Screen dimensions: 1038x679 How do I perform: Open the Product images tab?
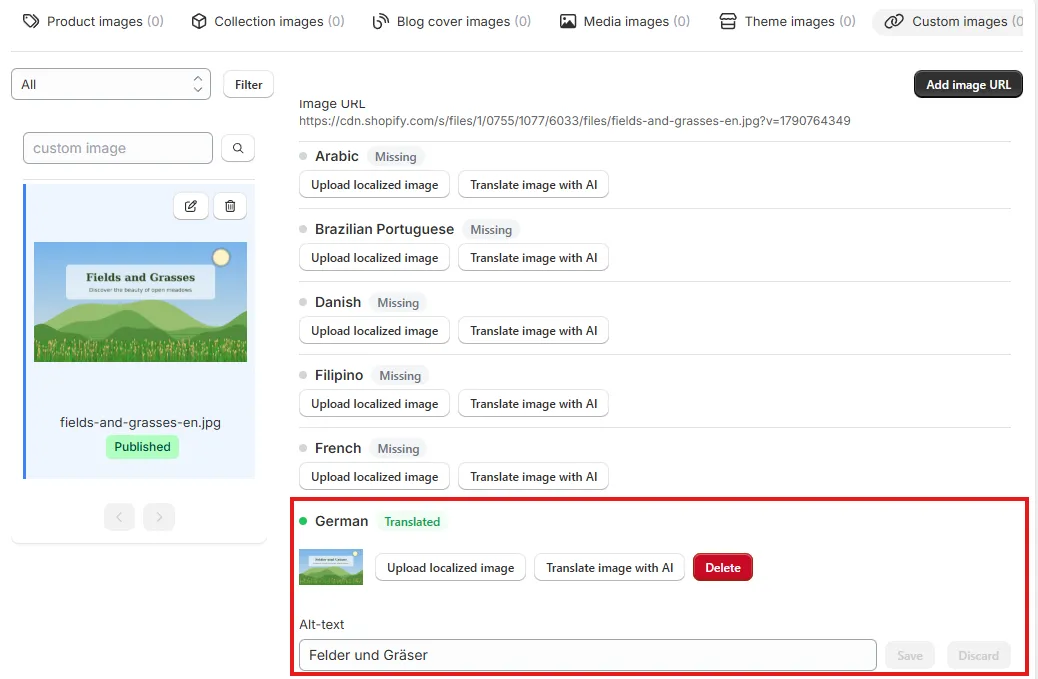coord(93,21)
